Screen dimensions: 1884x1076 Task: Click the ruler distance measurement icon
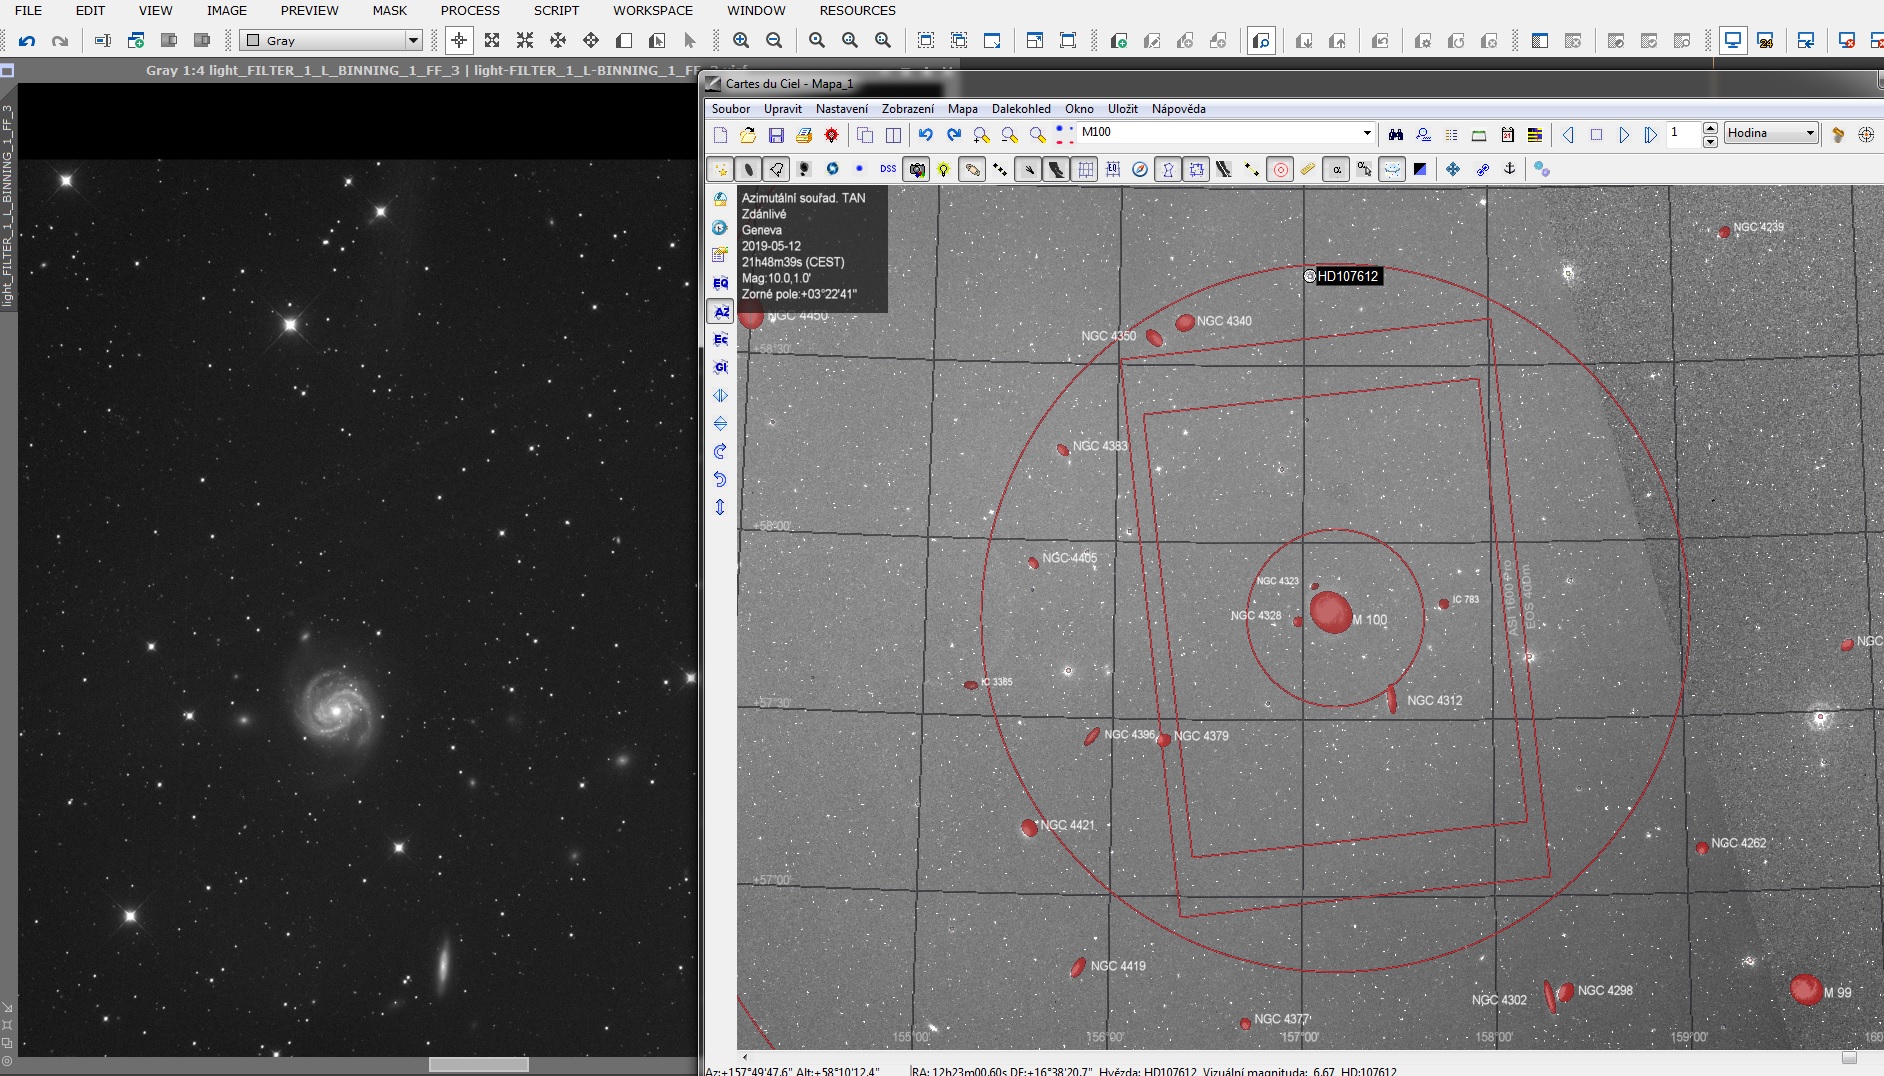pos(1308,169)
